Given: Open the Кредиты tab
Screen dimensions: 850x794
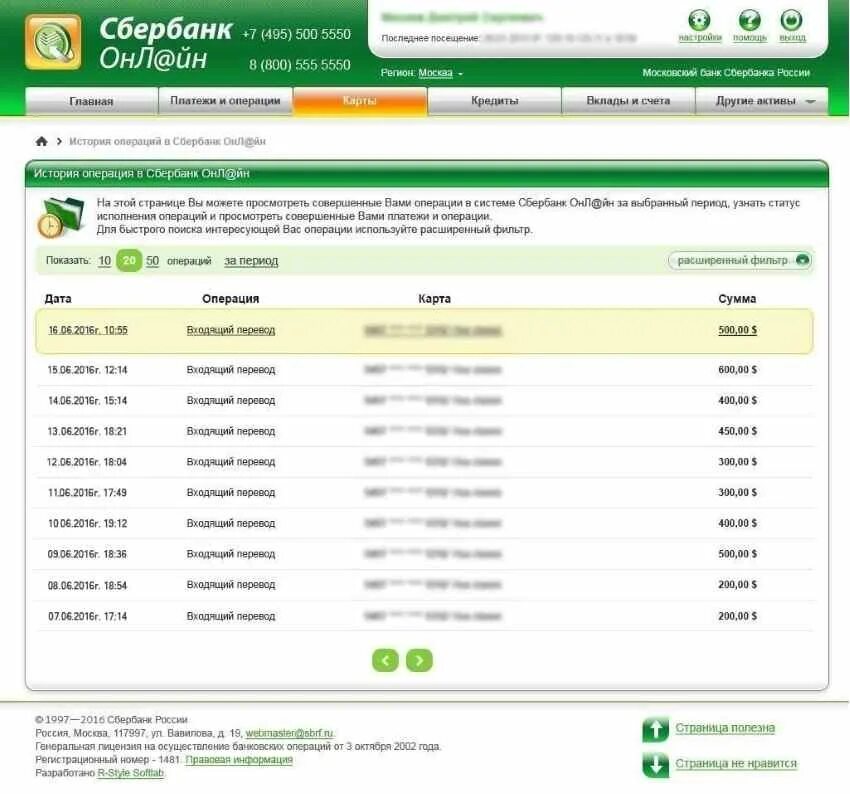Looking at the screenshot, I should pos(494,101).
